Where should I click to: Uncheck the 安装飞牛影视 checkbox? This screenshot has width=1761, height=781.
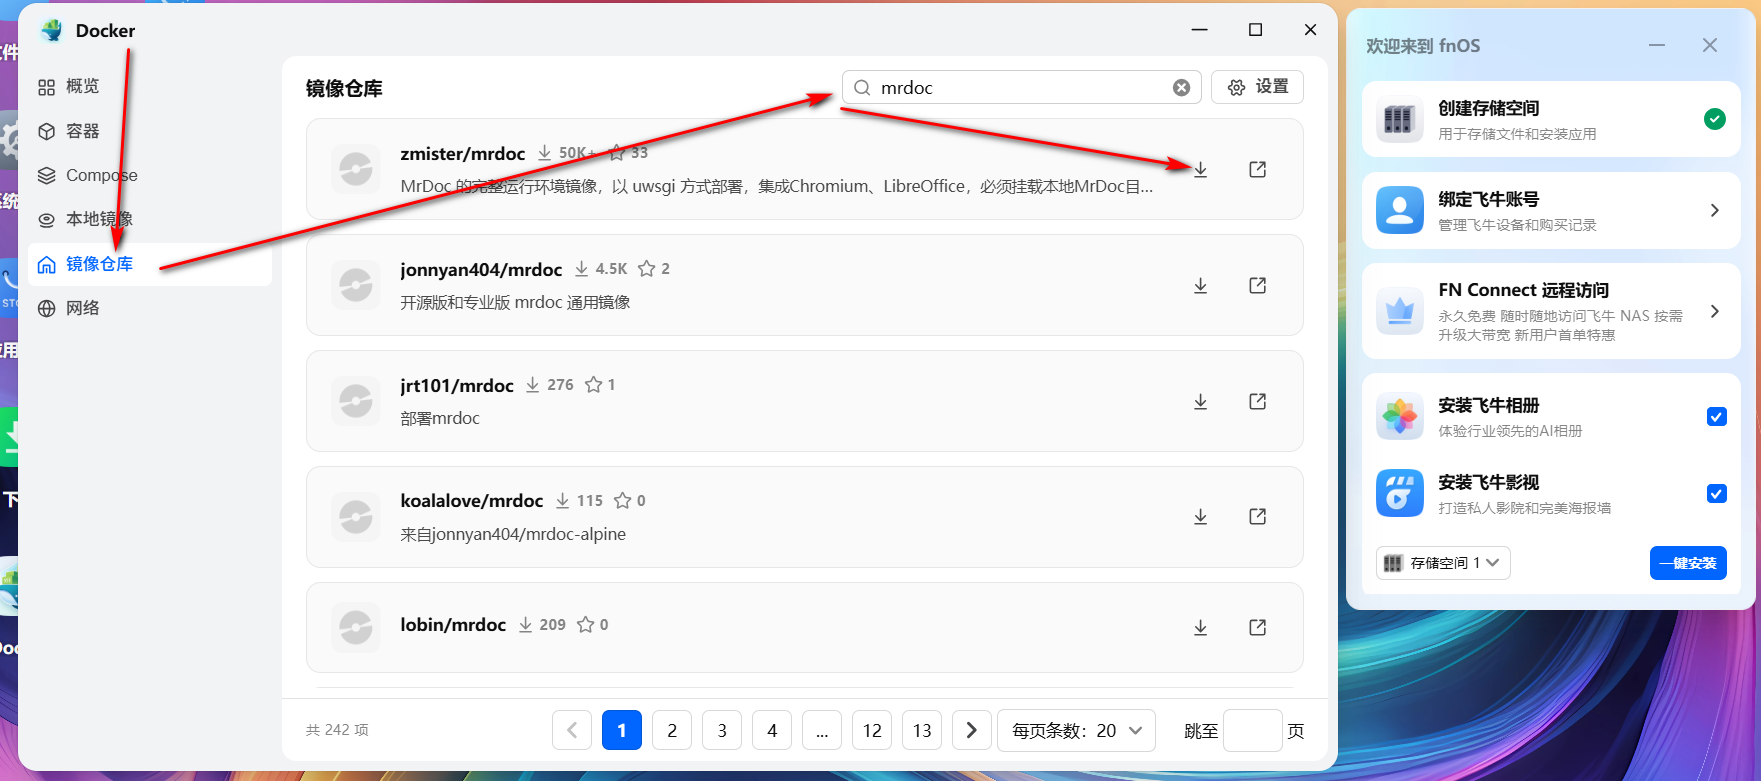(1716, 494)
